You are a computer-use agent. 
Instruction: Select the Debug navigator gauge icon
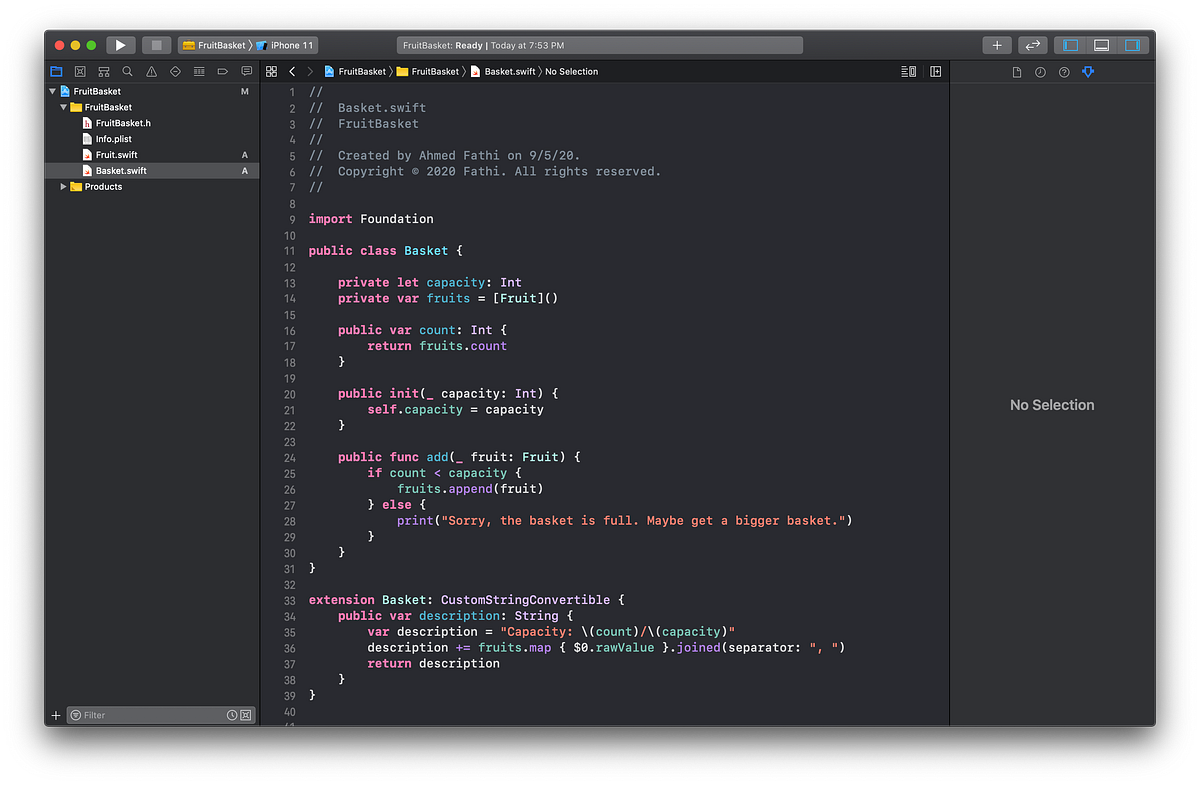pos(199,71)
